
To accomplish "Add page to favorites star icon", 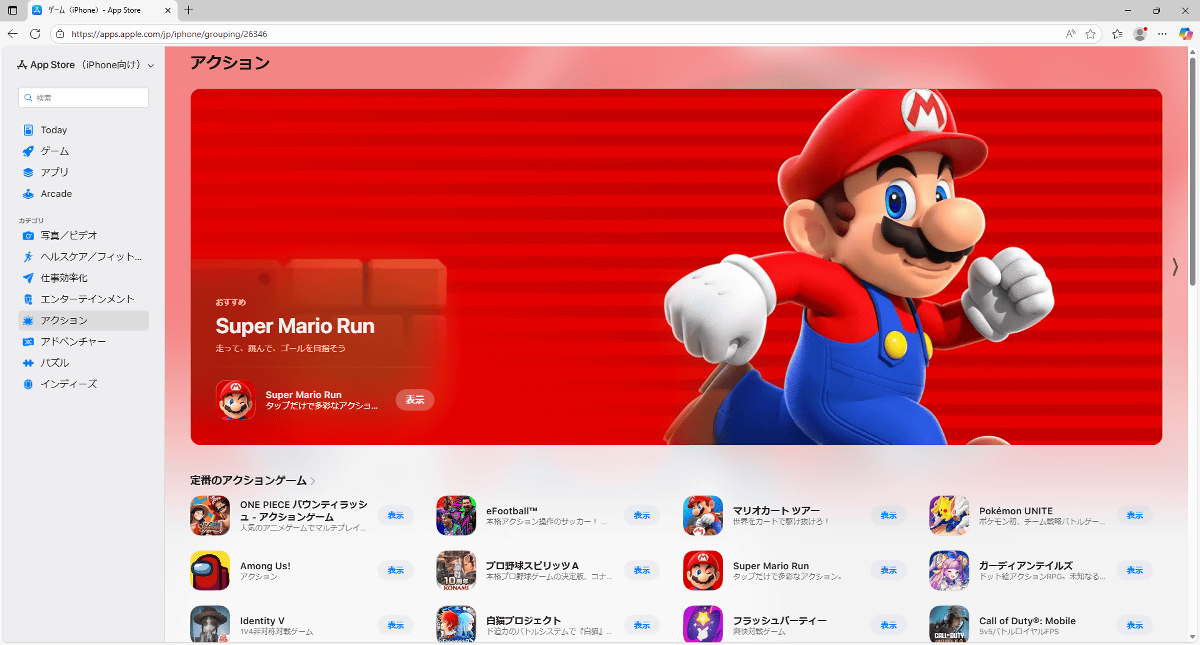I will [x=1091, y=33].
